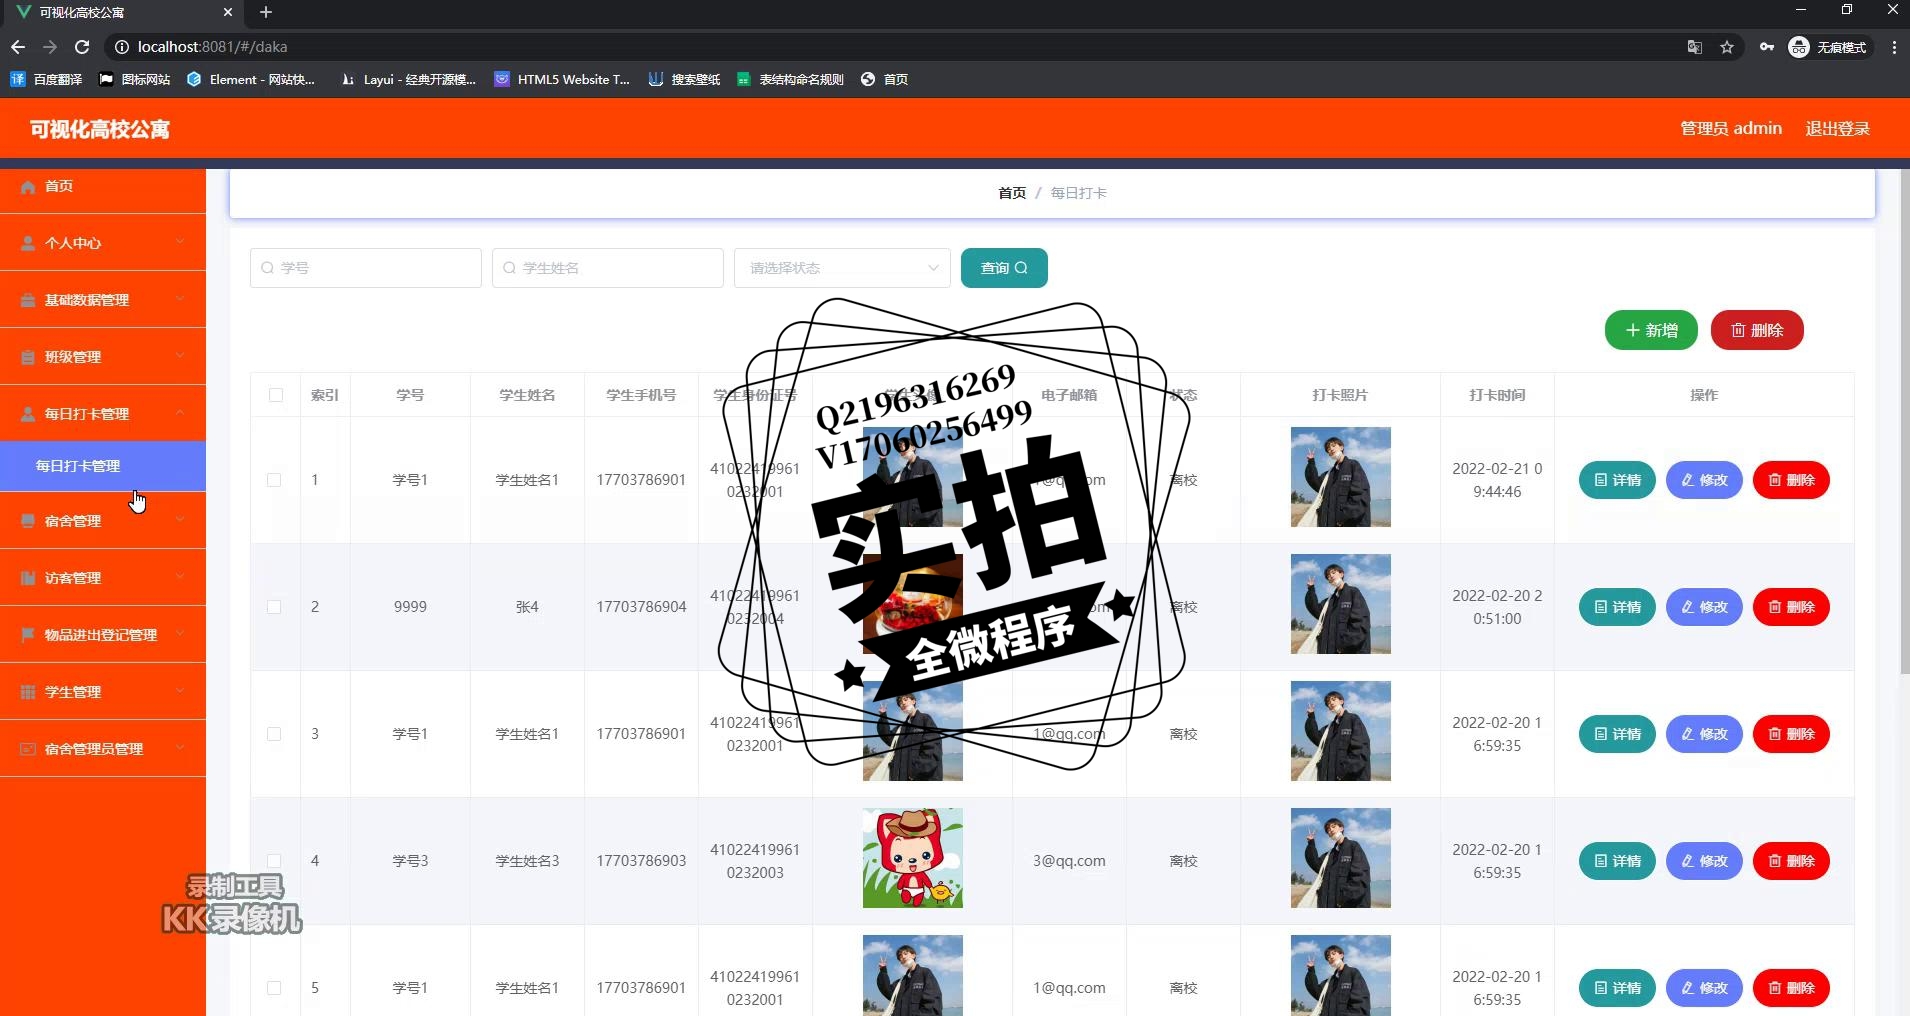Click the browser address bar URL
This screenshot has width=1910, height=1016.
point(212,47)
